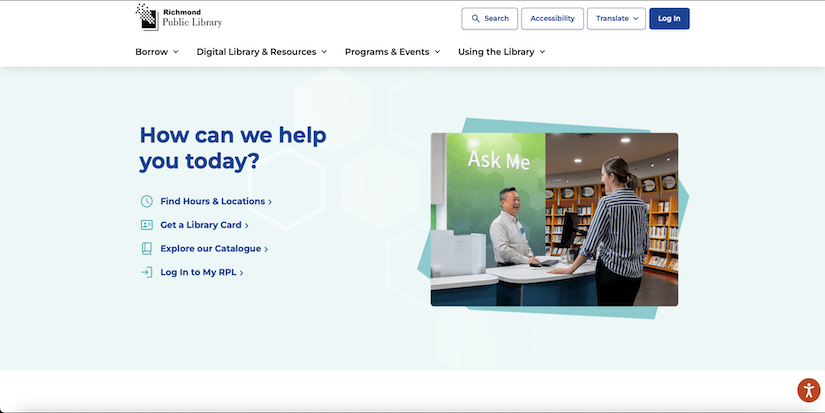The image size is (825, 413).
Task: Open the Explore our Catalogue link
Action: (212, 248)
